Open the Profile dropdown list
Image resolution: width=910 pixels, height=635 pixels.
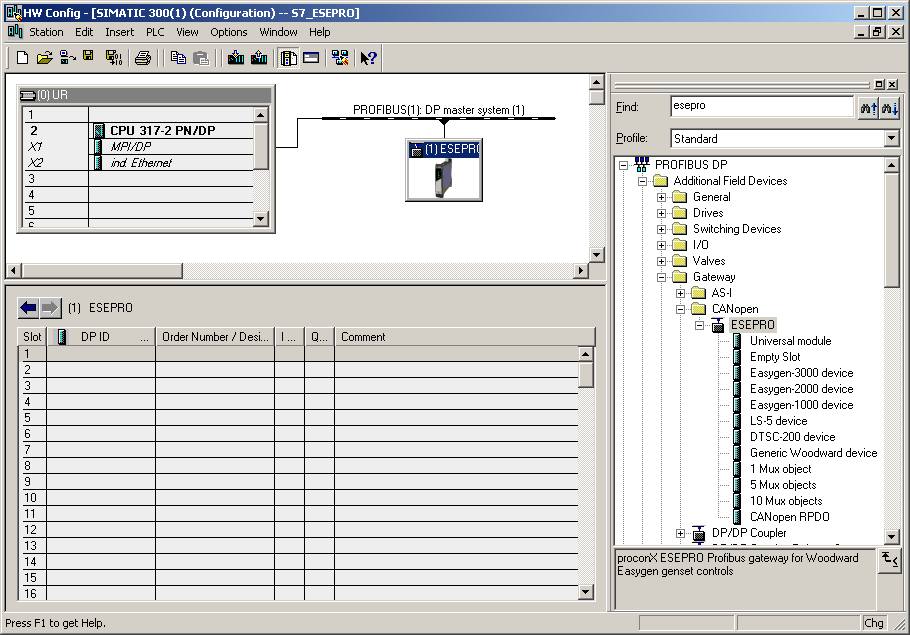[891, 138]
